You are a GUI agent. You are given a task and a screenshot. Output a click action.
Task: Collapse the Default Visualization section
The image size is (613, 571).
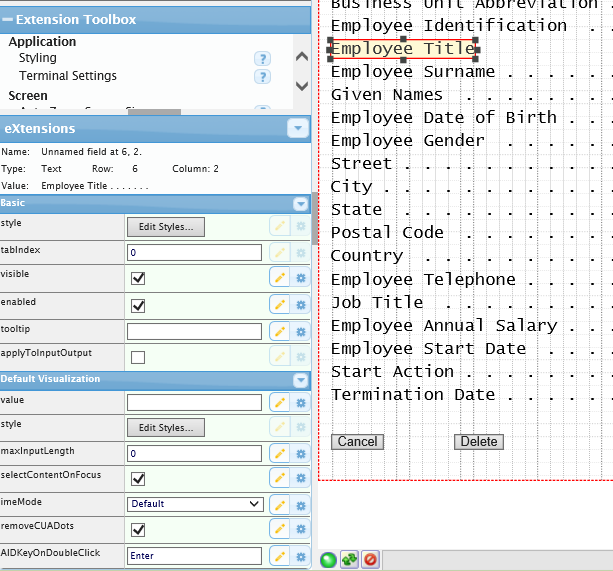pos(300,380)
